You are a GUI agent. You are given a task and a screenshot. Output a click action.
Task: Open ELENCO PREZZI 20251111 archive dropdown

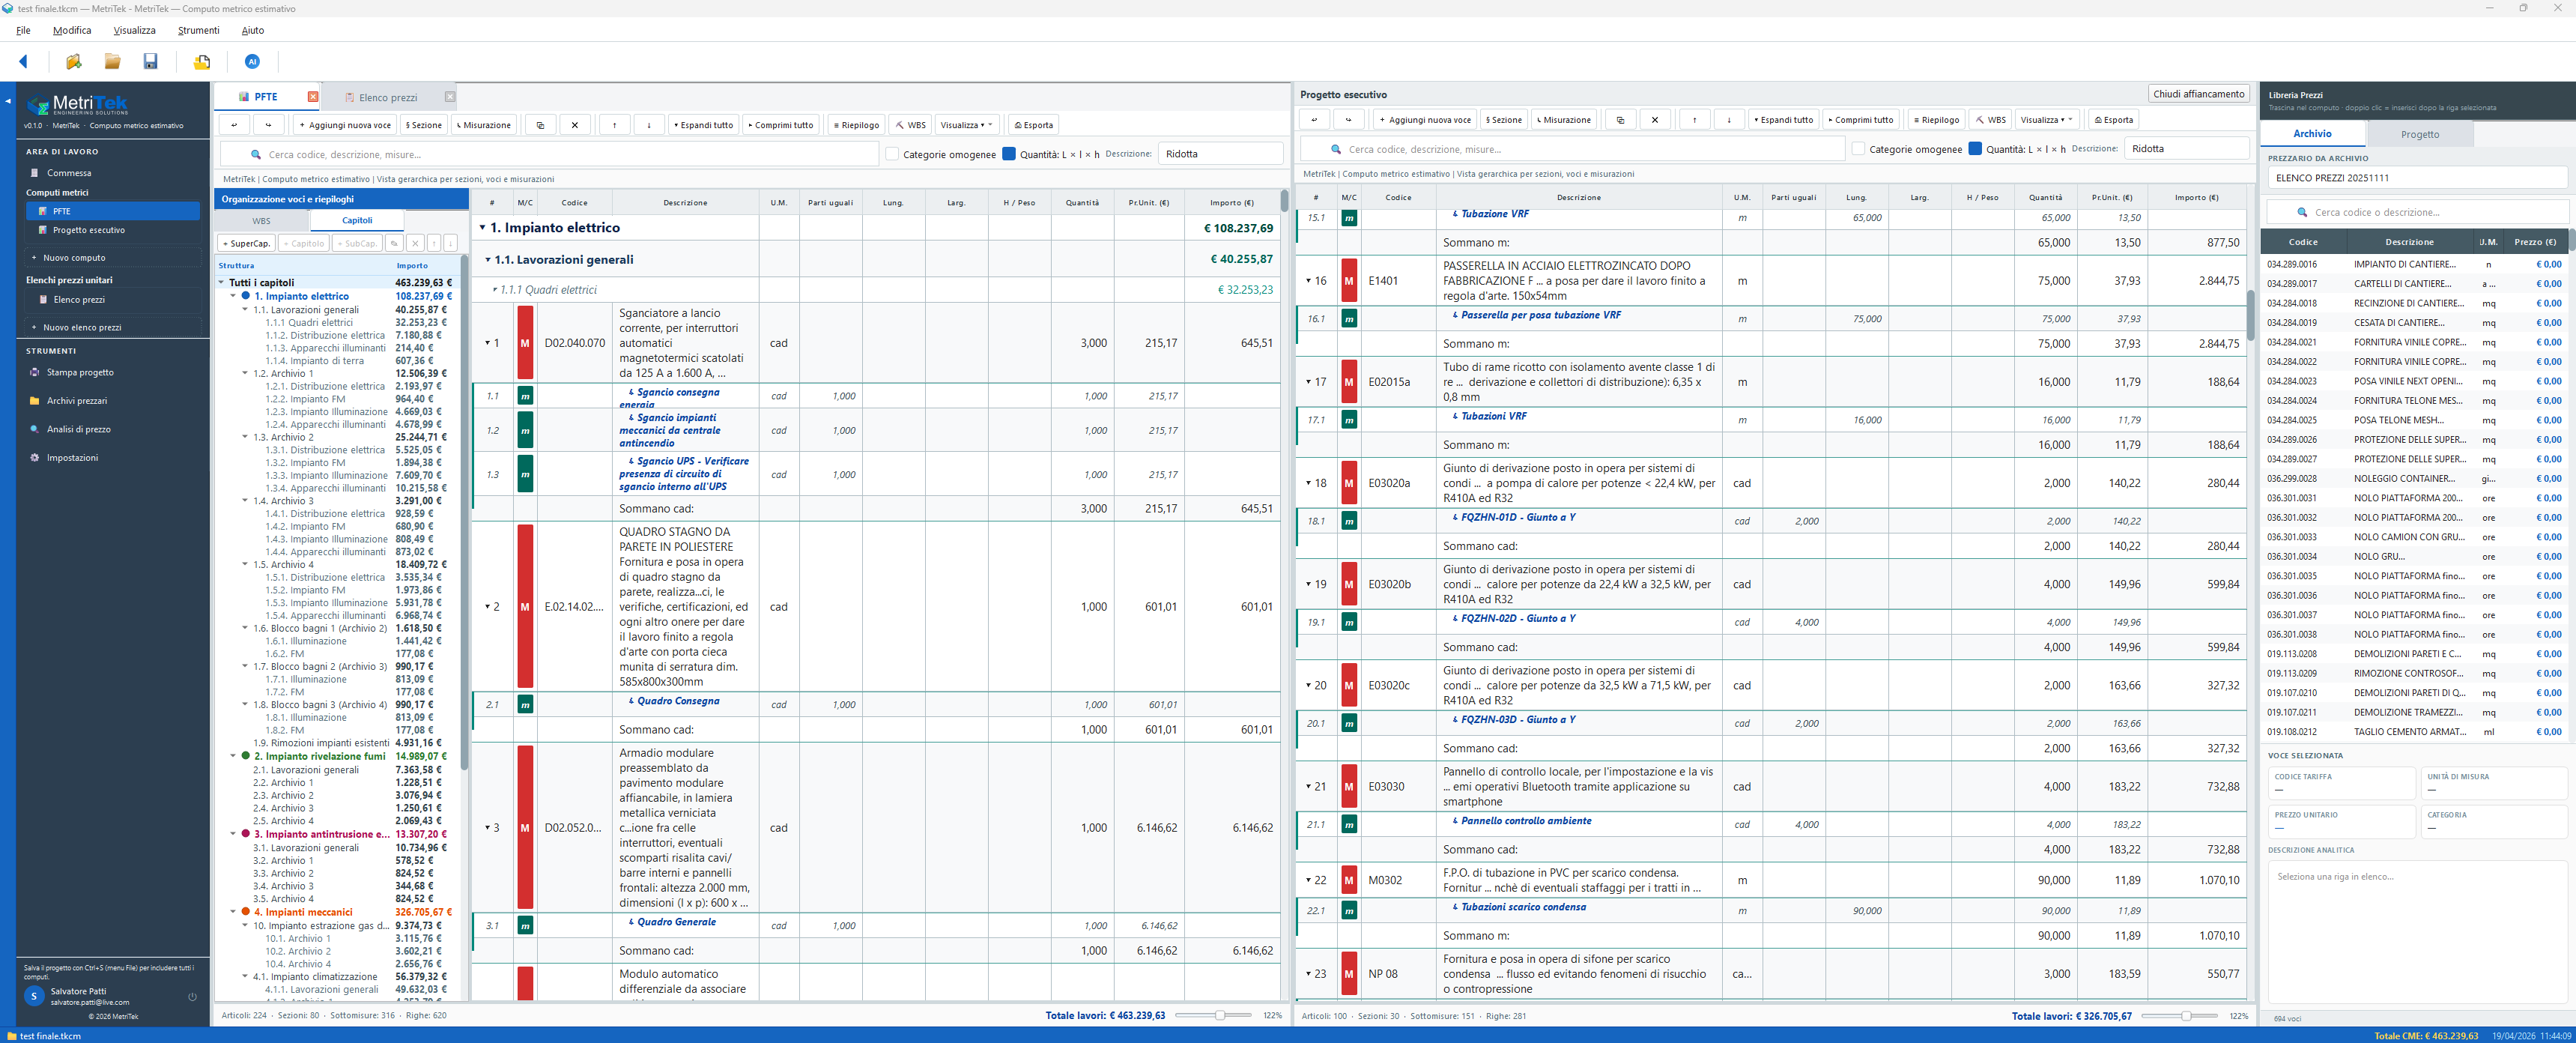point(2417,178)
